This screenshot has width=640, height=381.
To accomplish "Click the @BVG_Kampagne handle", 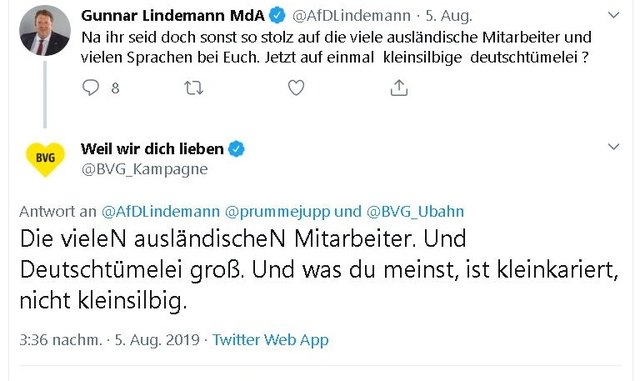I will pyautogui.click(x=144, y=169).
